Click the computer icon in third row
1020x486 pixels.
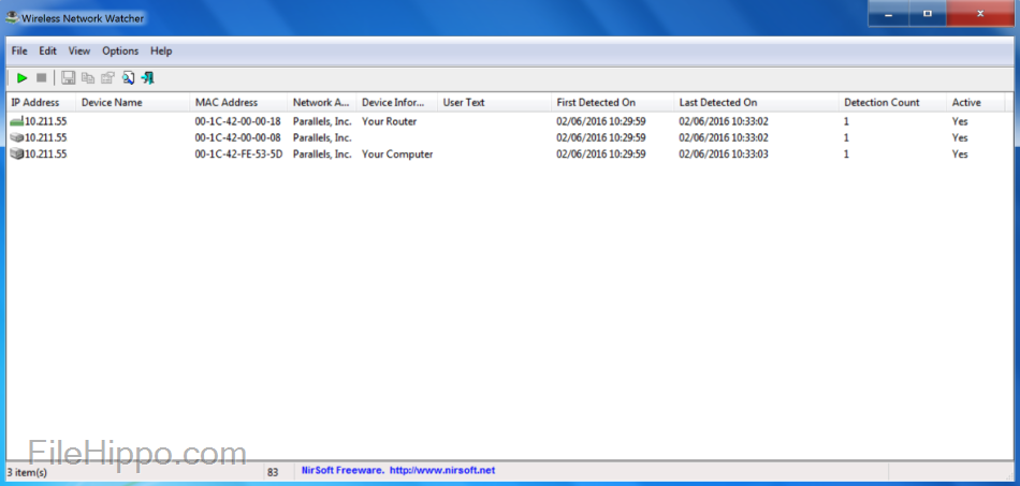tap(16, 155)
